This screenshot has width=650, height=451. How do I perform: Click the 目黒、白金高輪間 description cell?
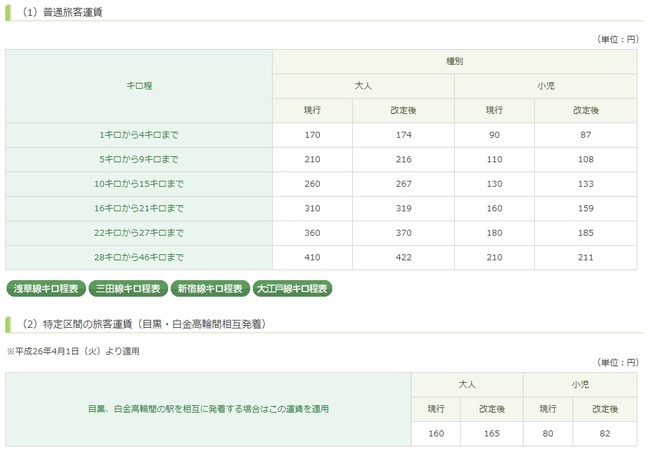(208, 409)
